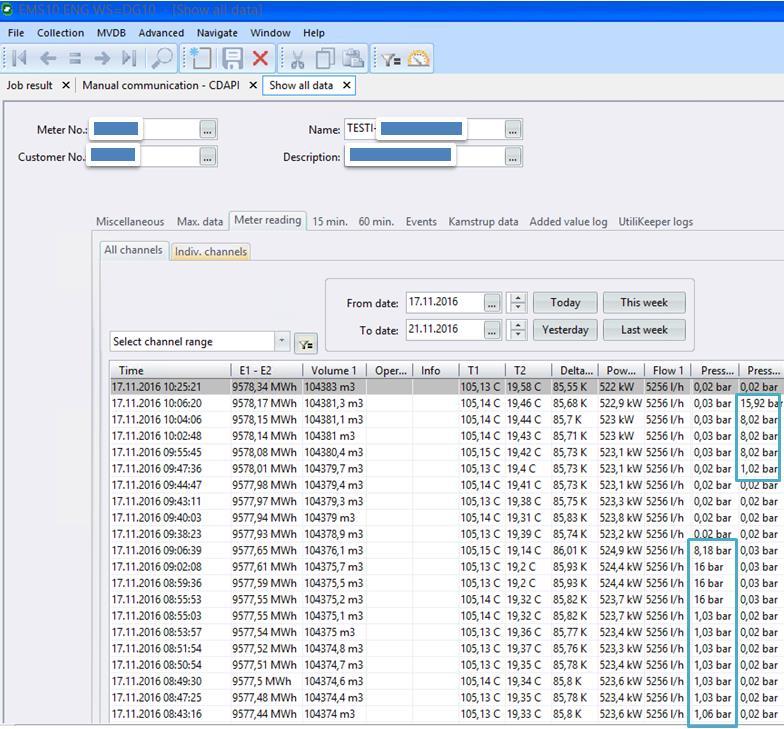Adjust From date spinner
This screenshot has width=784, height=729.
(518, 302)
